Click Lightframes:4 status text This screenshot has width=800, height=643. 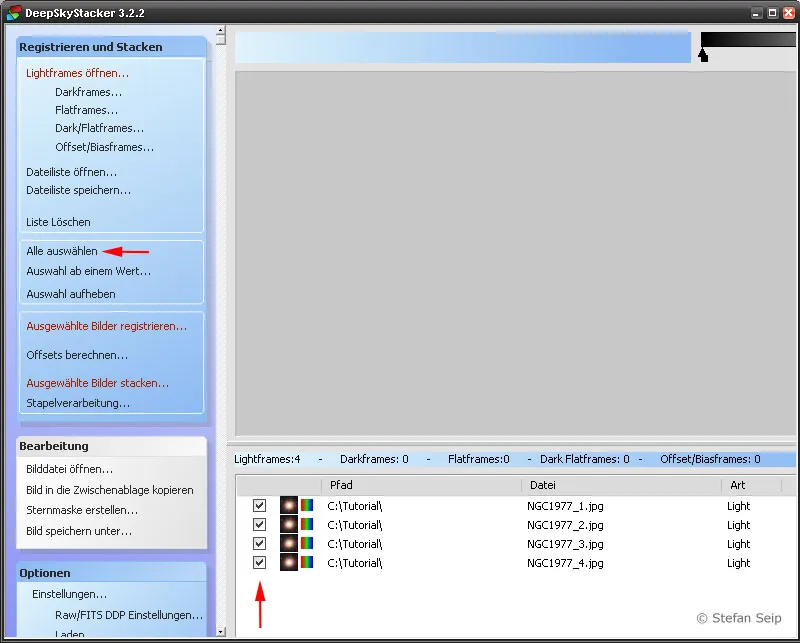(x=267, y=459)
